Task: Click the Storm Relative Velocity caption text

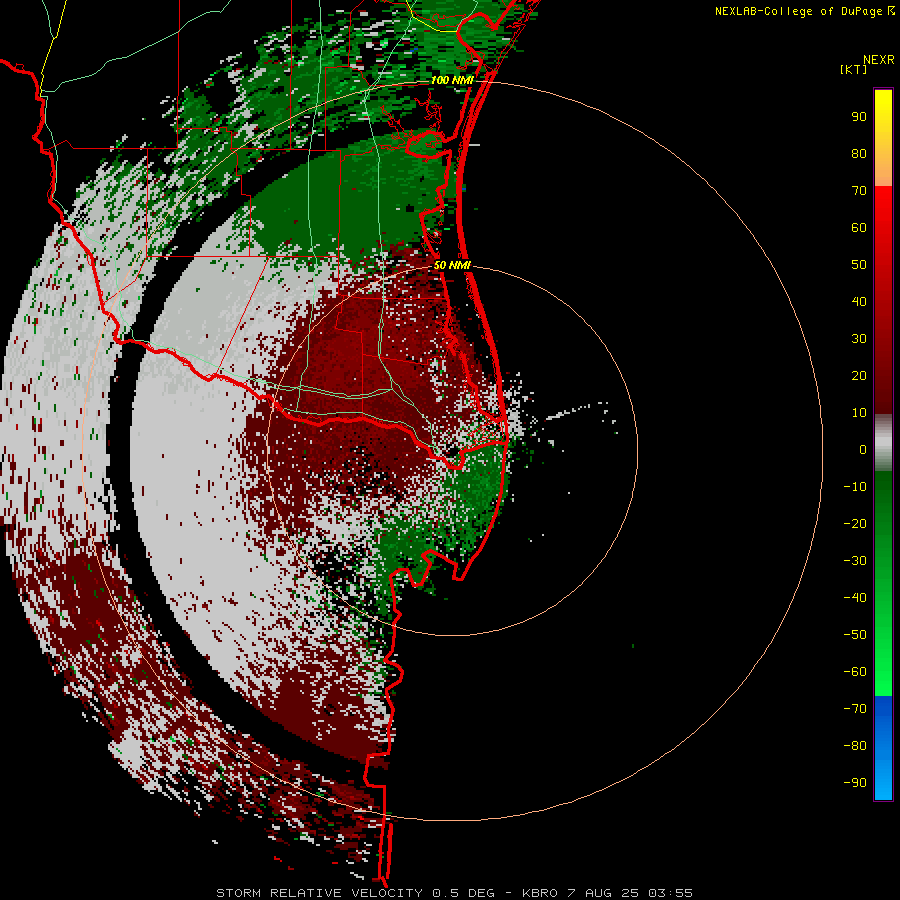Action: 454,893
